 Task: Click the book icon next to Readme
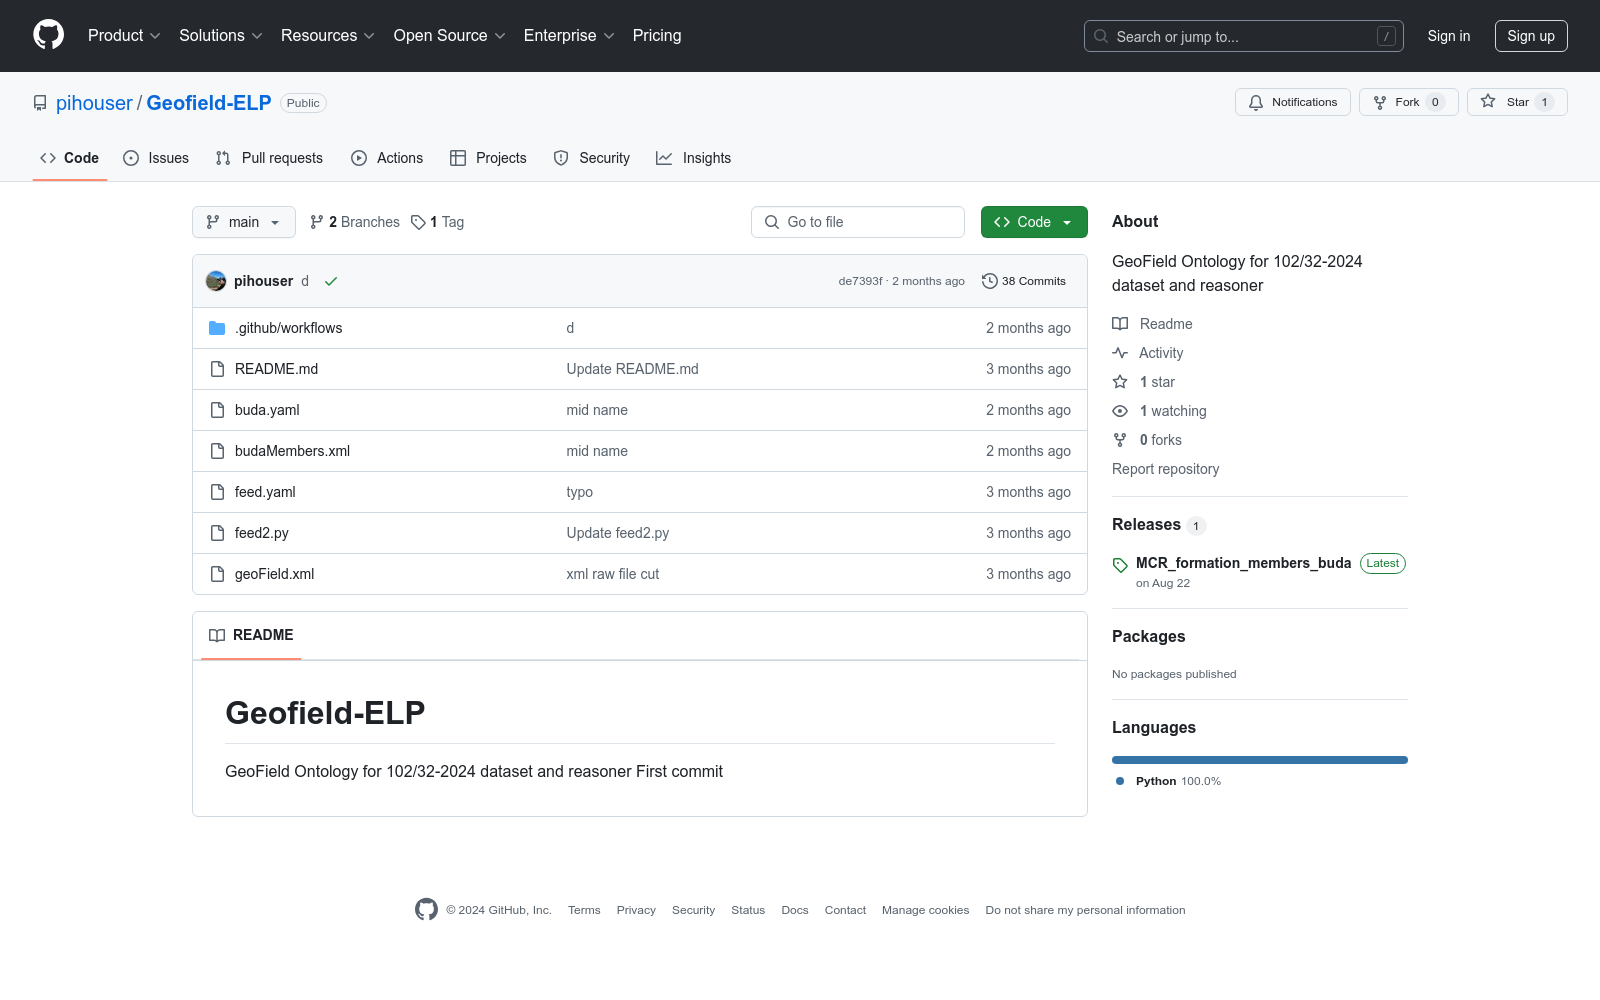point(1120,324)
